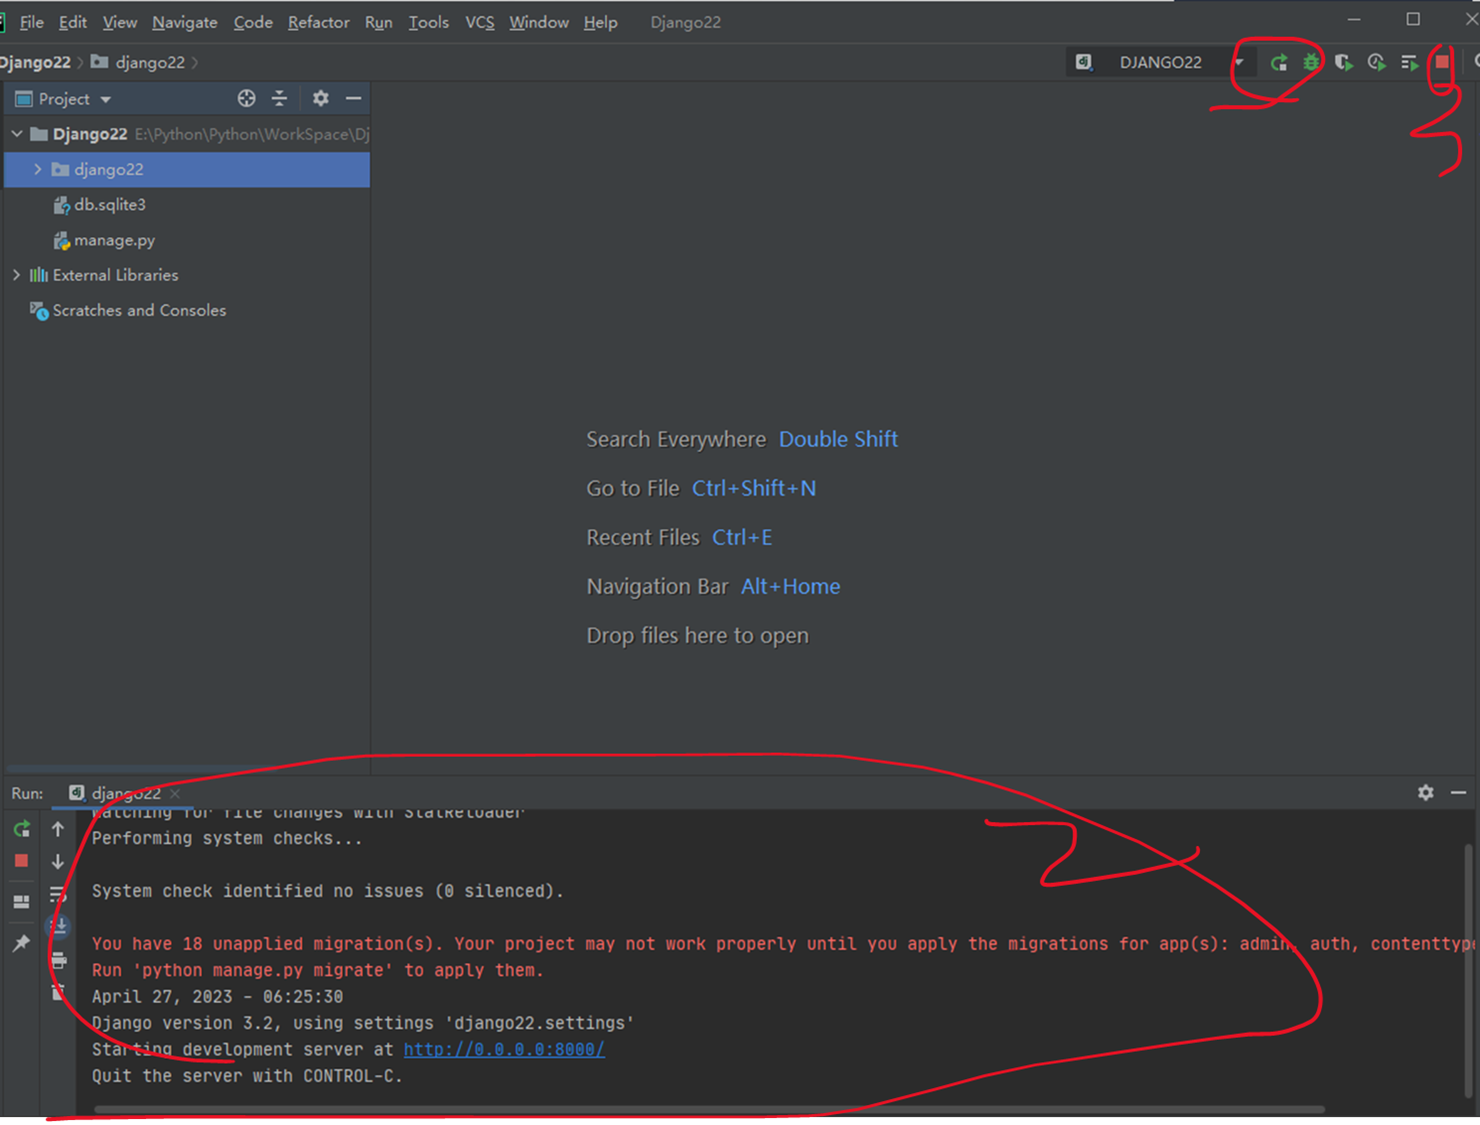Rerun DJANGO22 from the top toolbar
1480x1125 pixels.
tap(1278, 63)
